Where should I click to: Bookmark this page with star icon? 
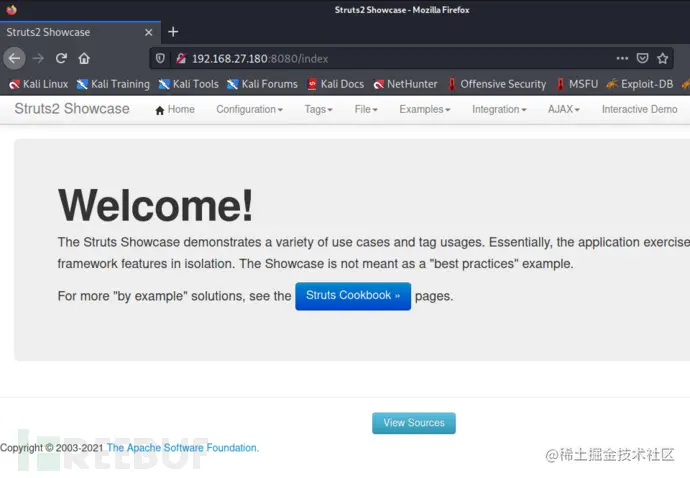[663, 58]
